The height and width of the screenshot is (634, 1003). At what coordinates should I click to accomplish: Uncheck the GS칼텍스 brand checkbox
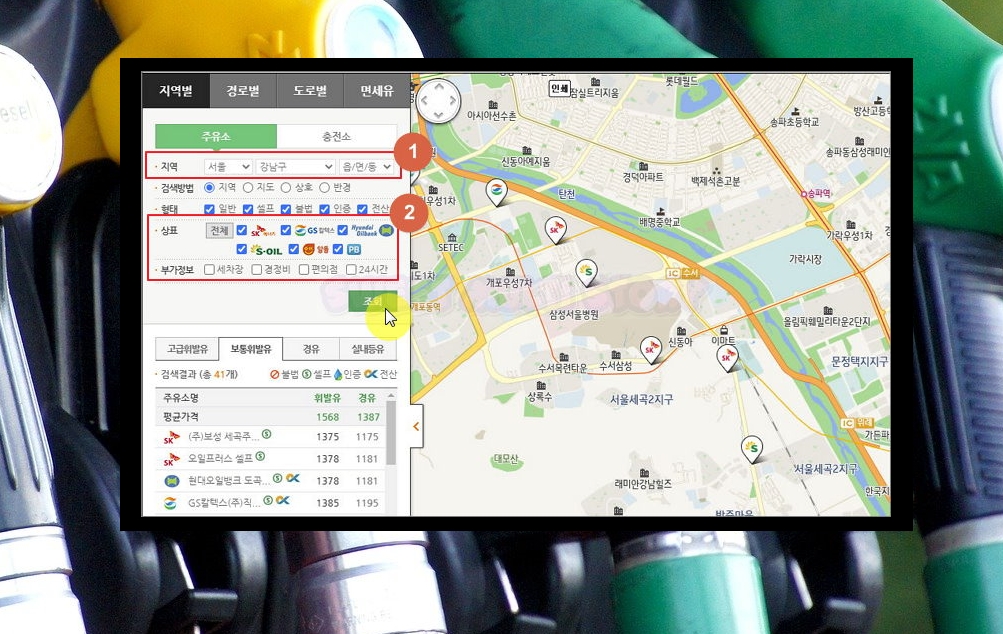(x=286, y=230)
